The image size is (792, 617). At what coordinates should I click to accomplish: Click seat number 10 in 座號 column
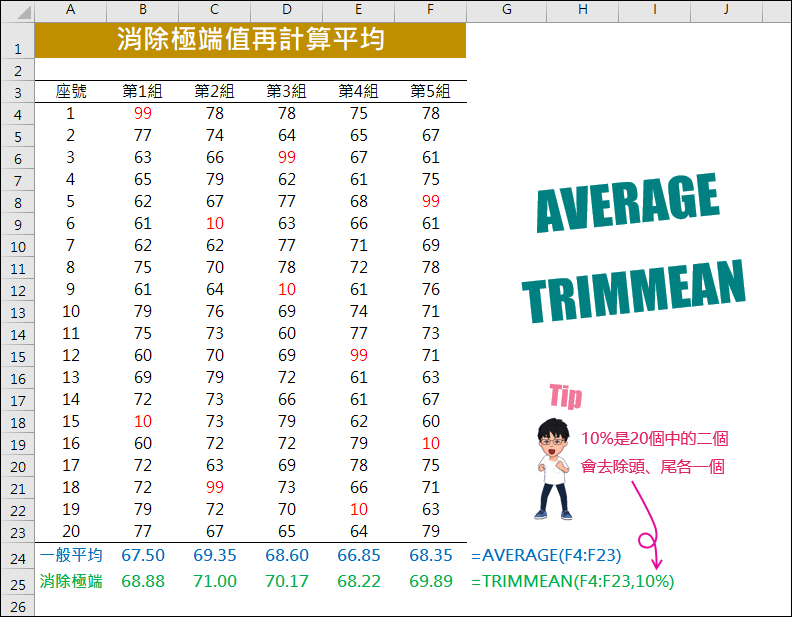click(x=71, y=312)
